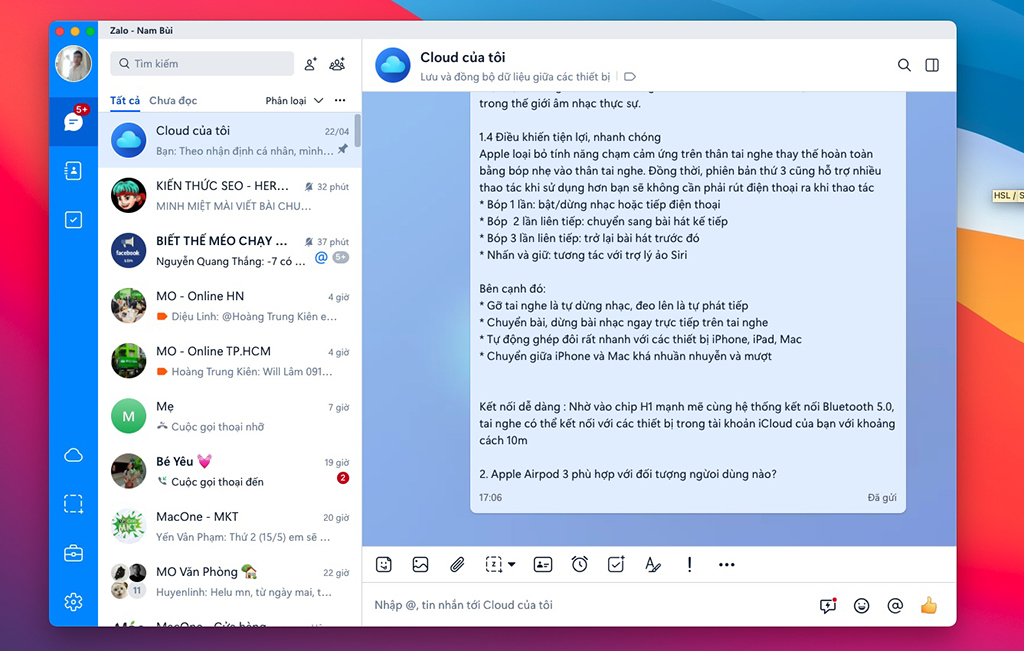Send a thumbs-up like
Image resolution: width=1024 pixels, height=651 pixels.
coord(929,605)
